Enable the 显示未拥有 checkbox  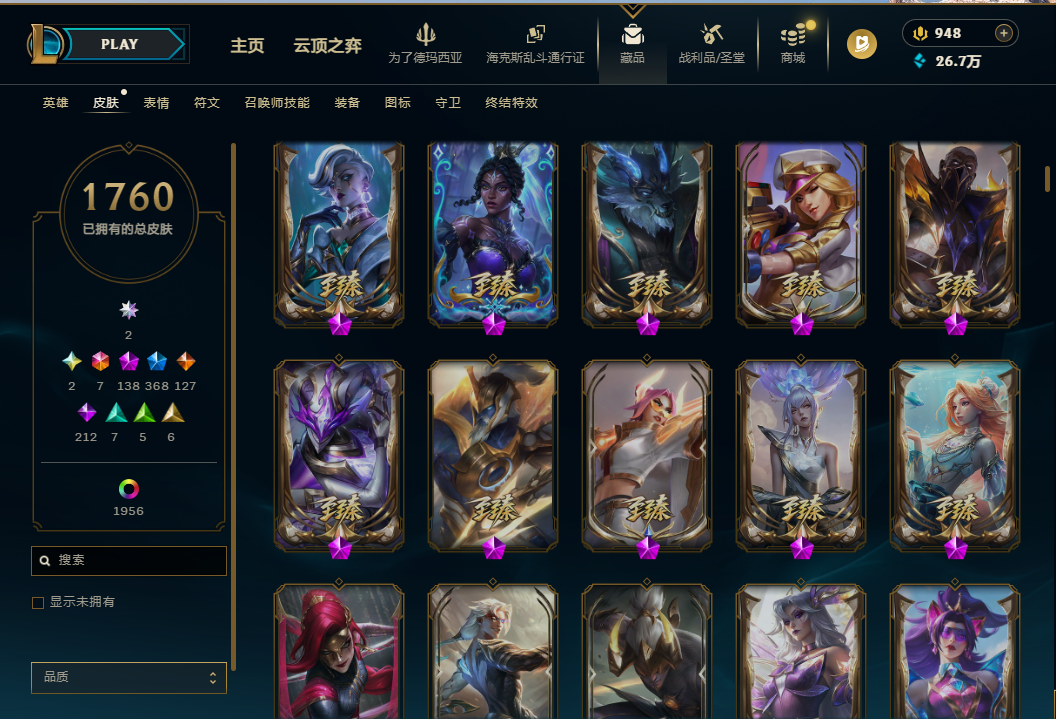[38, 603]
